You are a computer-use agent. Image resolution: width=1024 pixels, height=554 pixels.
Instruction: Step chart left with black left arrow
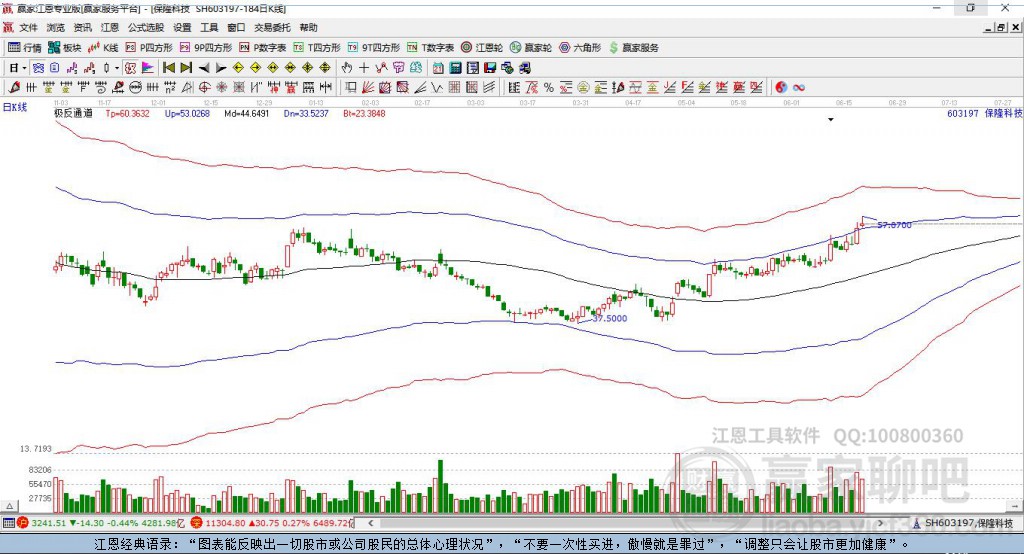click(x=204, y=68)
